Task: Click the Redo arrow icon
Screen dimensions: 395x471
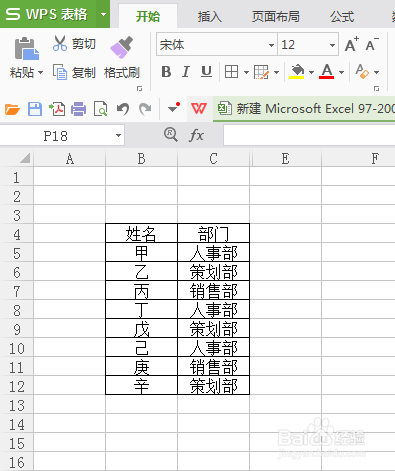Action: 145,109
